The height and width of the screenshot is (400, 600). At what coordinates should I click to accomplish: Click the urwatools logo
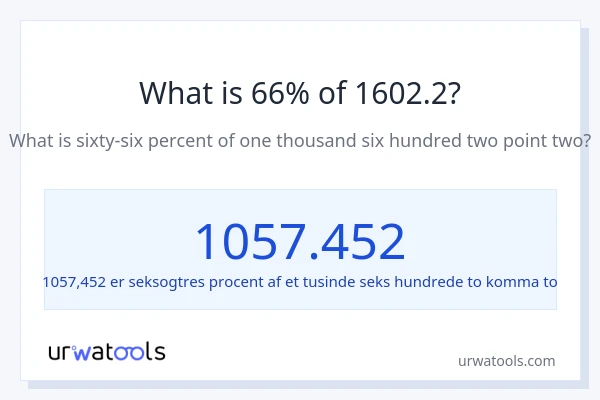click(107, 351)
